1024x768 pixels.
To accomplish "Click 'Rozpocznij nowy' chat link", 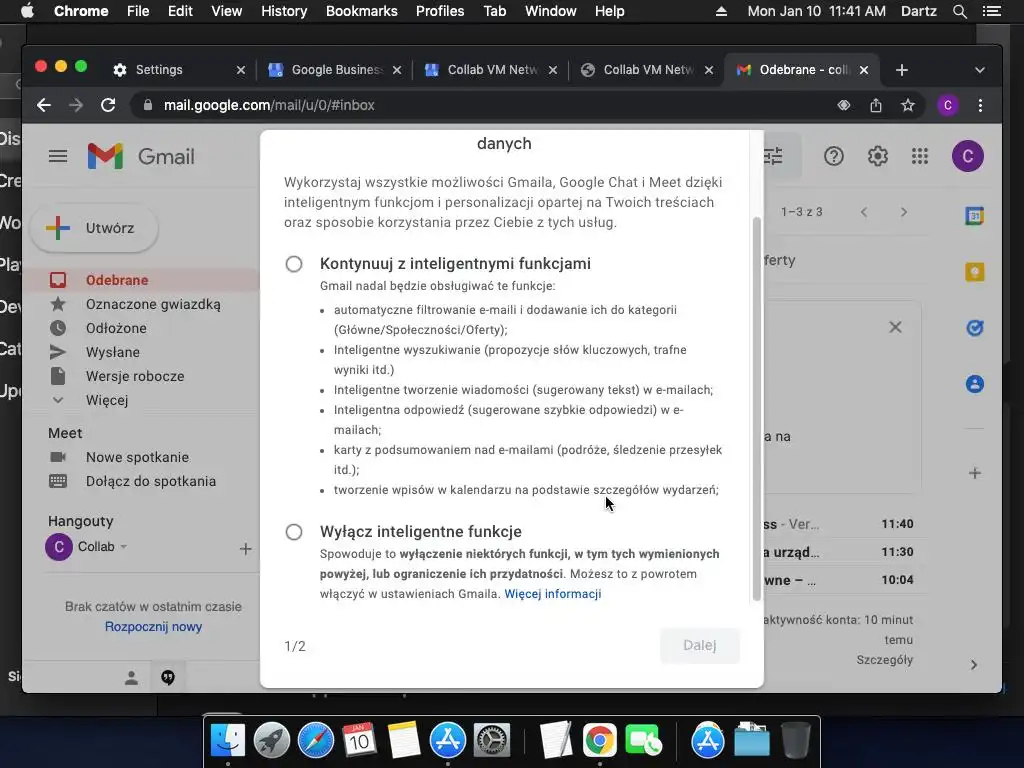I will [x=153, y=626].
